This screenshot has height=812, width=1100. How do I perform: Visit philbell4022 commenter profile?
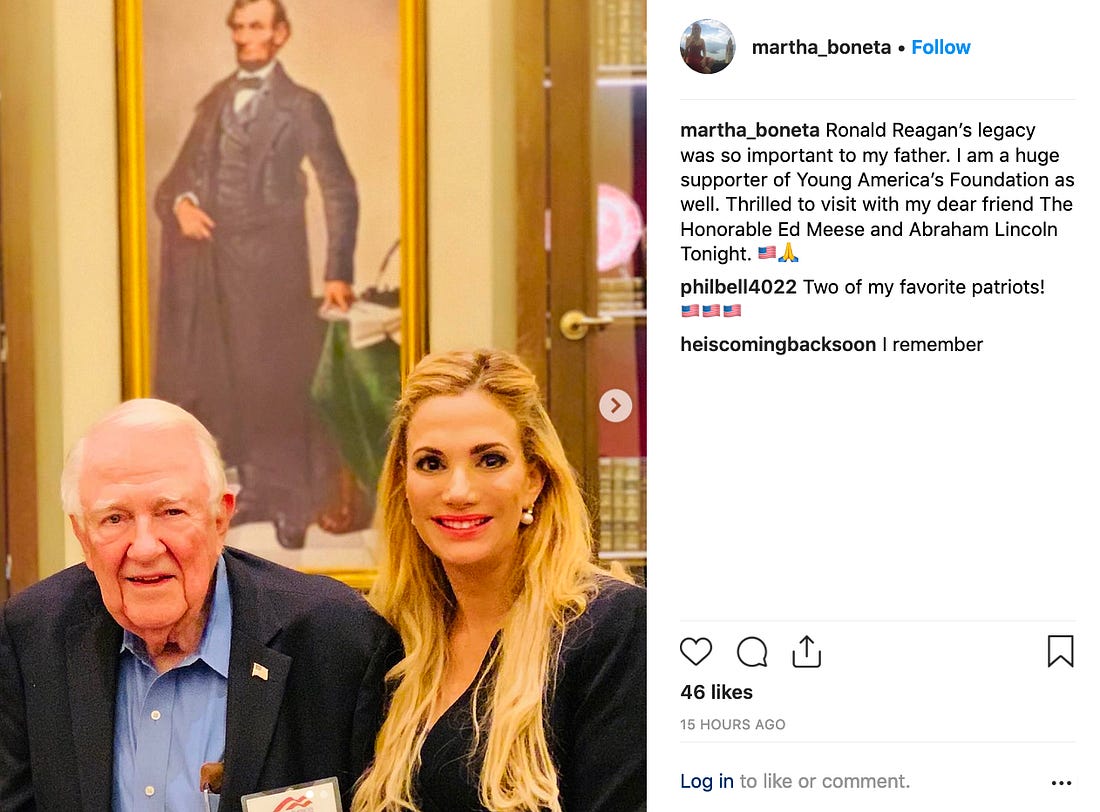(738, 287)
